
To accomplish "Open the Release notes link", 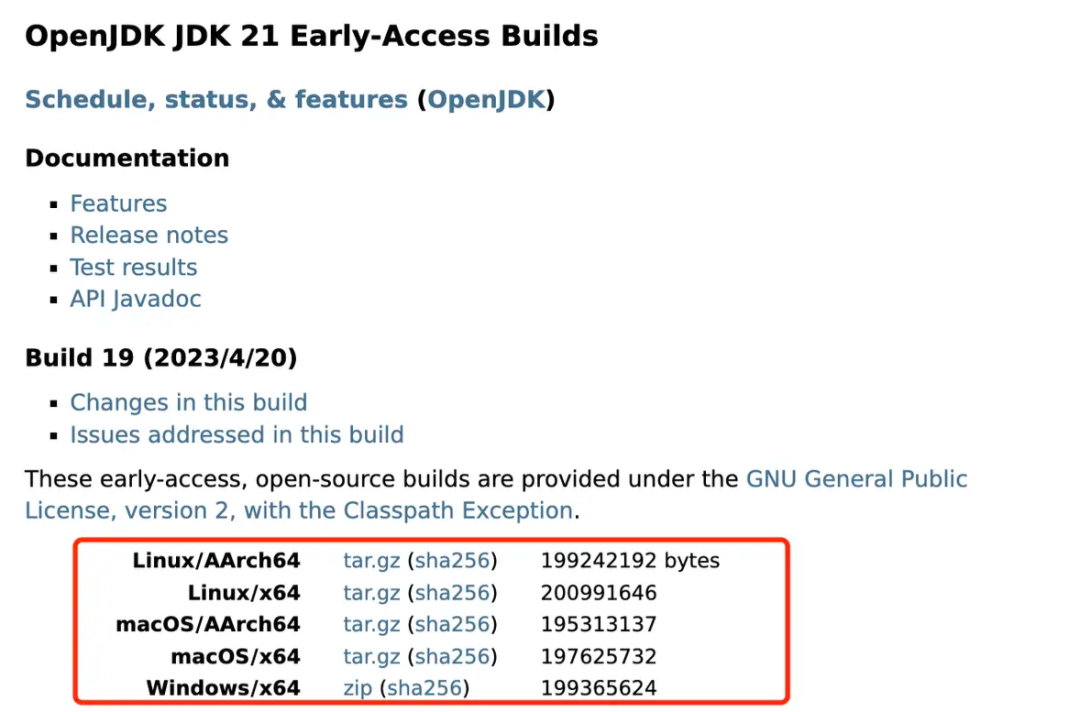I will [x=149, y=235].
